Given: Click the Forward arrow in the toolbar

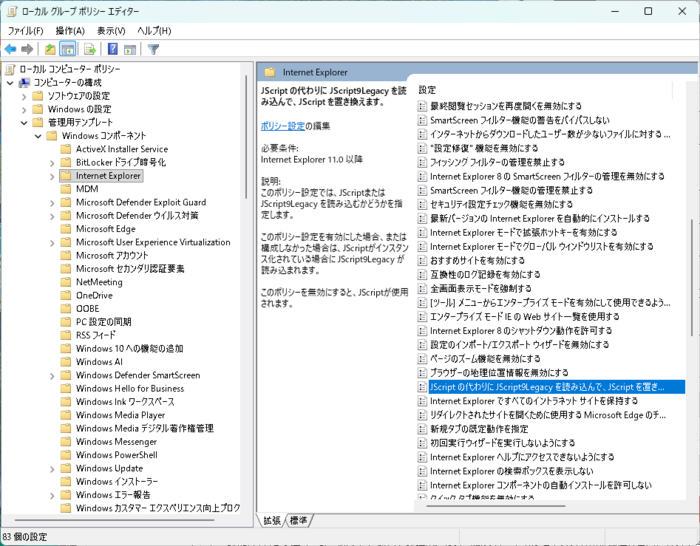Looking at the screenshot, I should [28, 49].
